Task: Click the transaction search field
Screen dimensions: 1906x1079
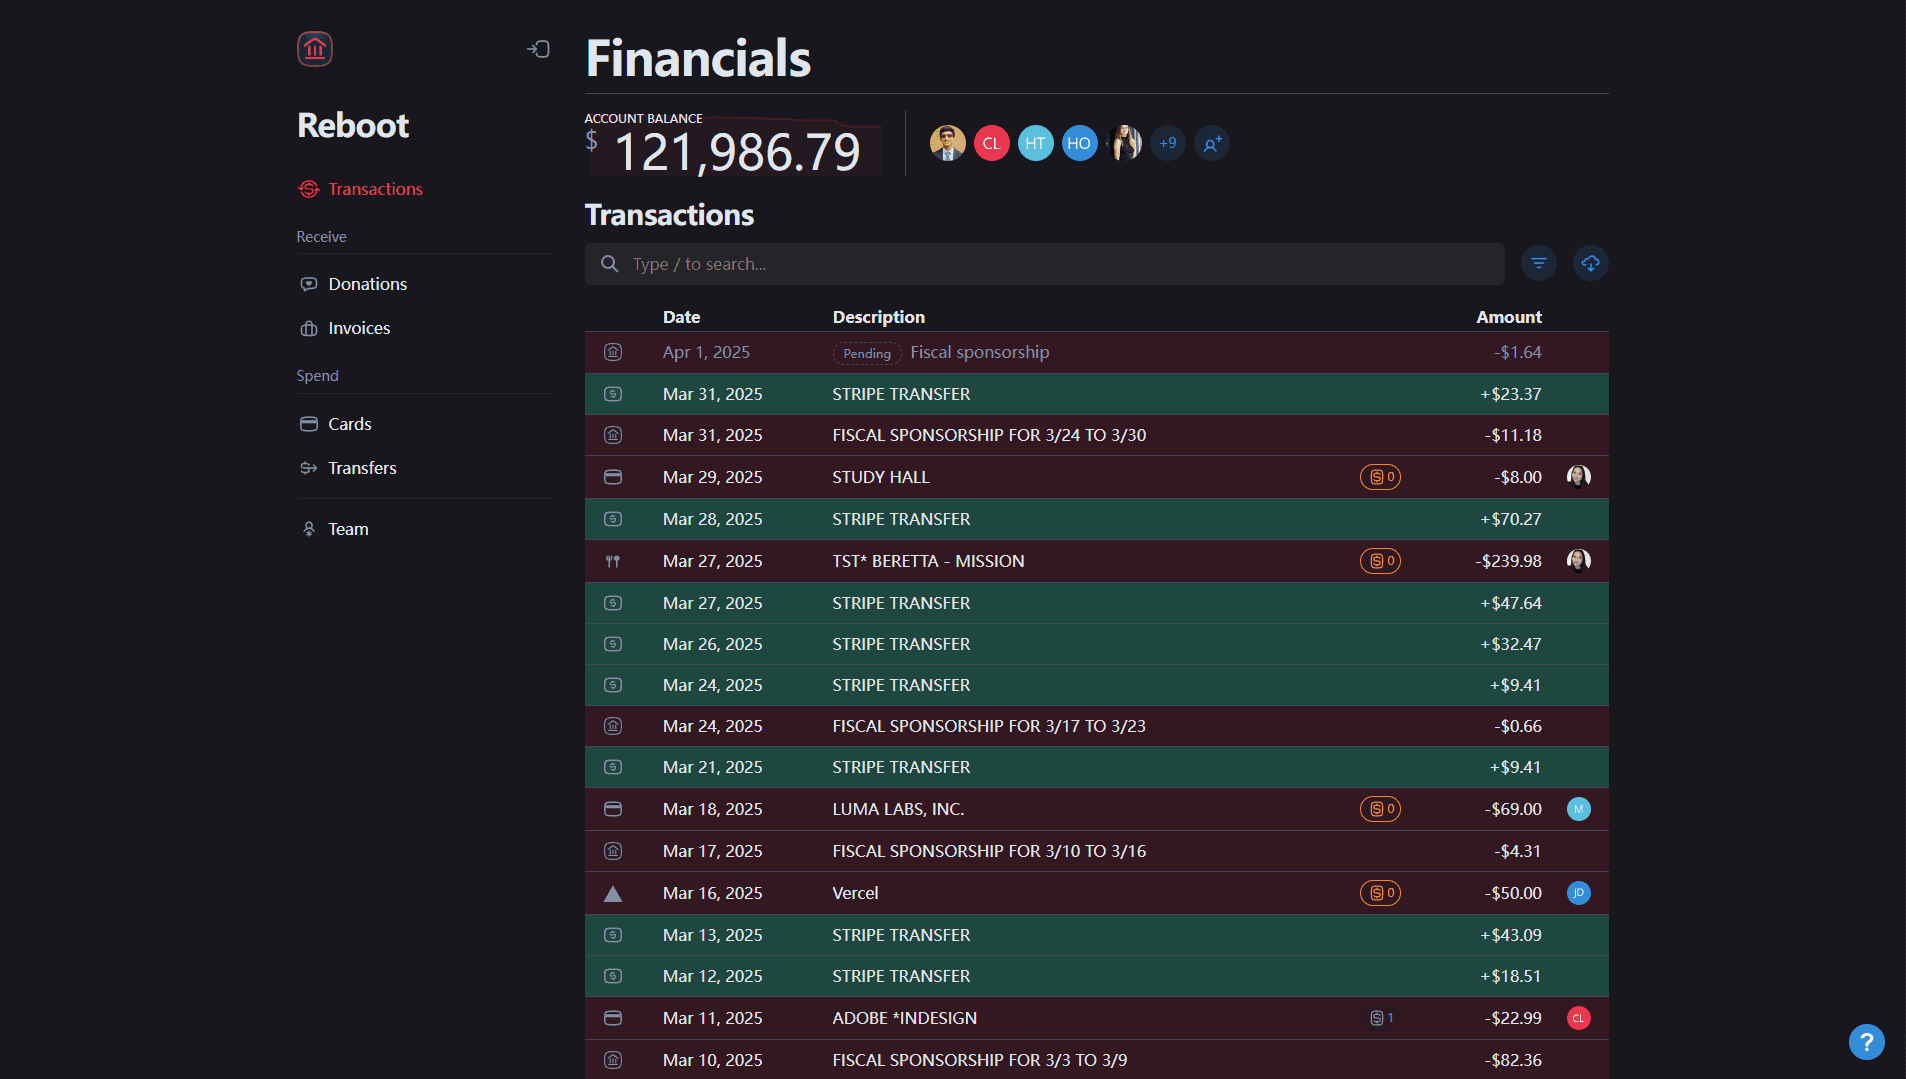Action: pyautogui.click(x=1045, y=264)
